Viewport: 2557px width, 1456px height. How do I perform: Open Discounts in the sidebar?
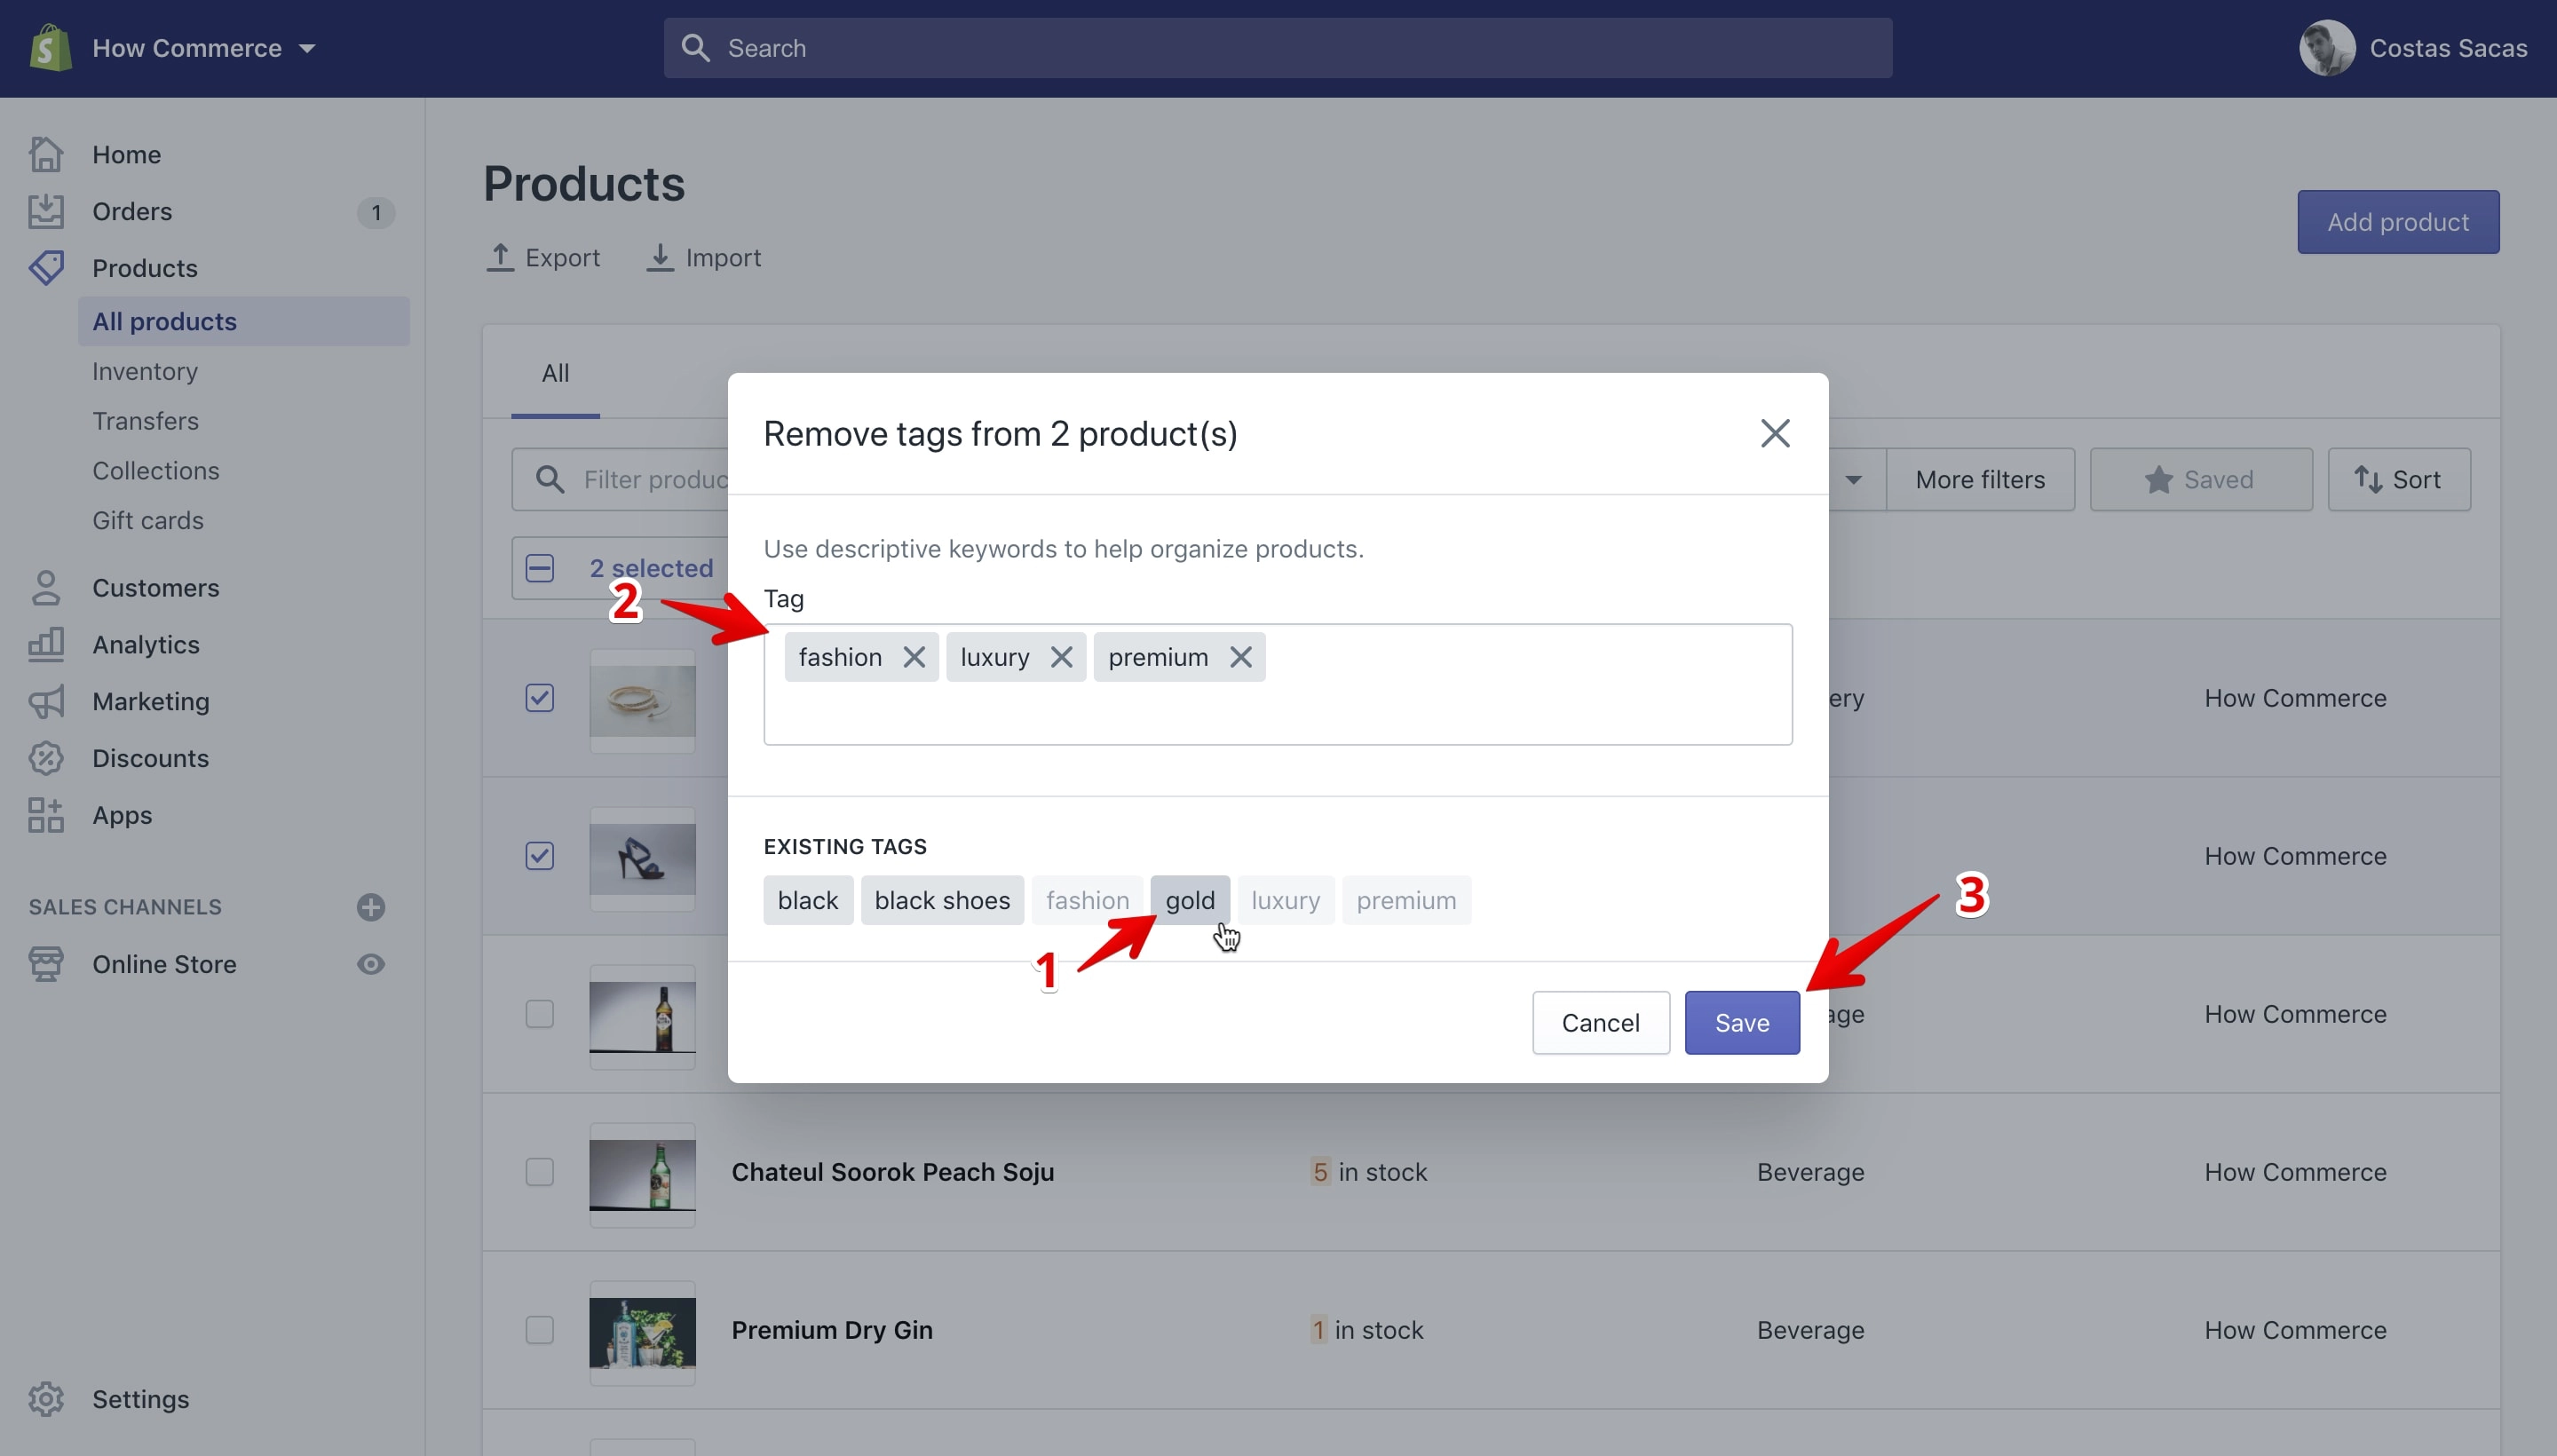(150, 759)
